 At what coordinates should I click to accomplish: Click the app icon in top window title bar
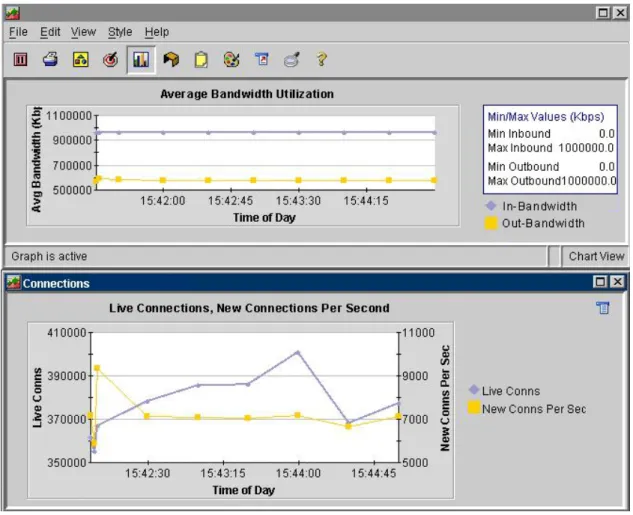pyautogui.click(x=13, y=13)
